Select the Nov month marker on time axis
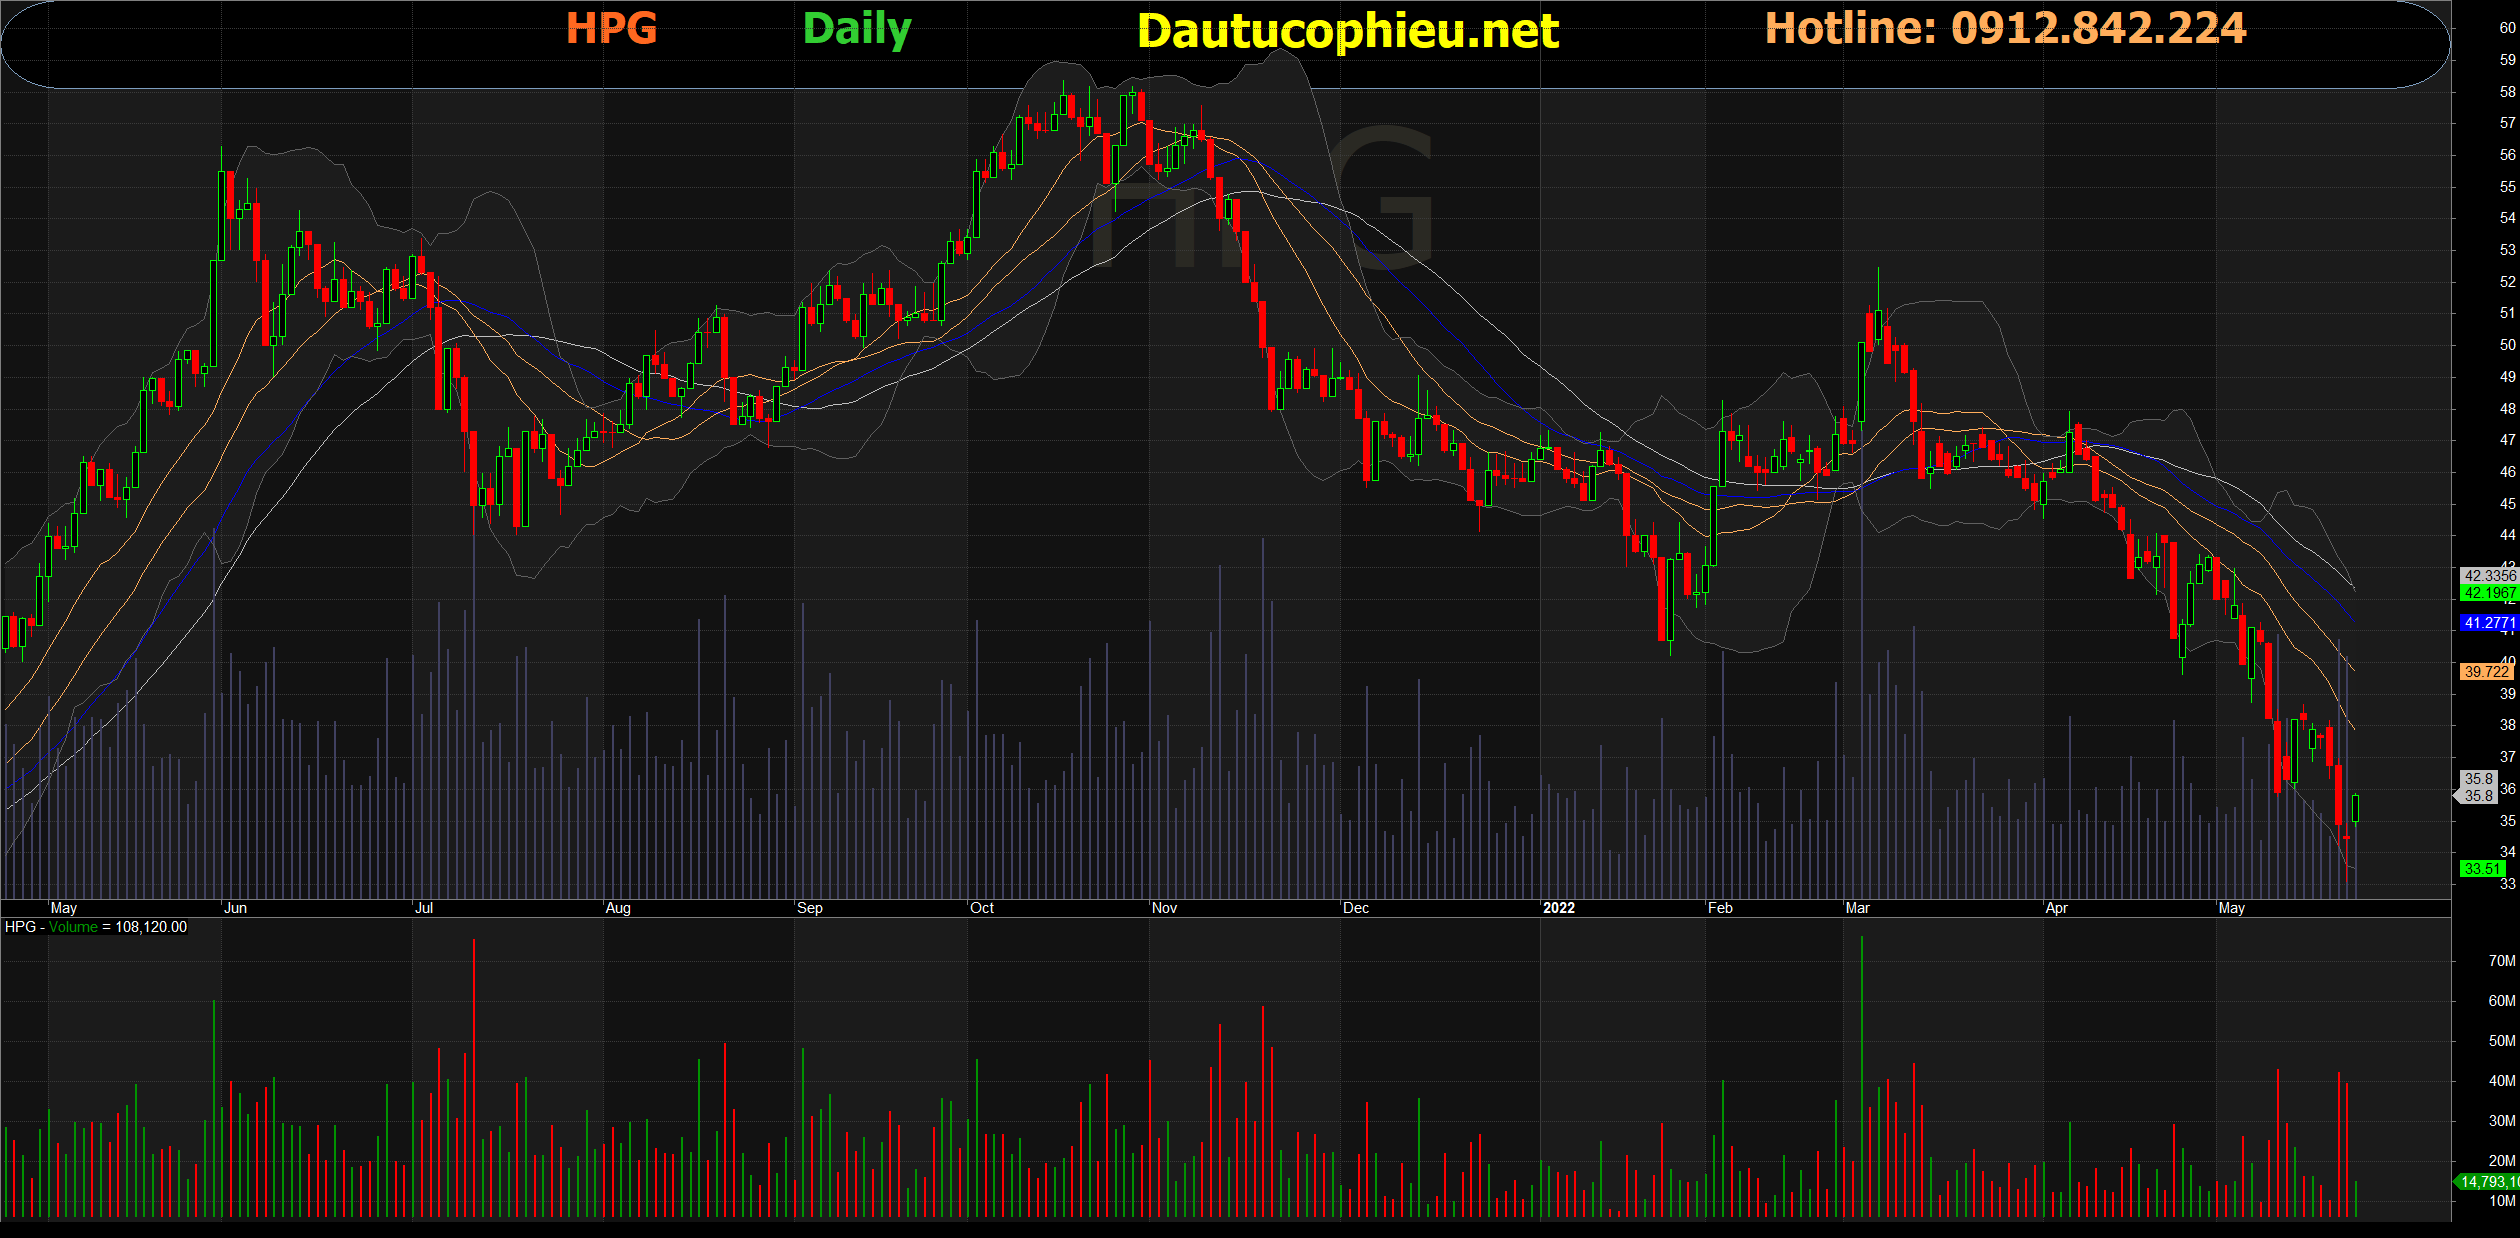The width and height of the screenshot is (2520, 1238). [x=1164, y=908]
